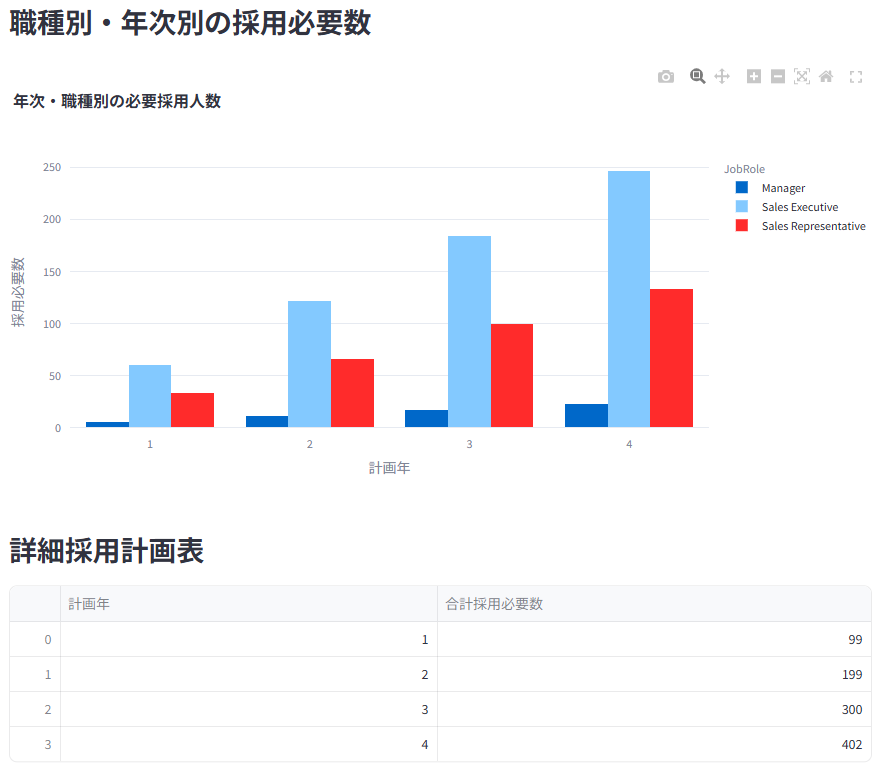Click the table cell showing 300
The height and width of the screenshot is (776, 894).
point(654,709)
